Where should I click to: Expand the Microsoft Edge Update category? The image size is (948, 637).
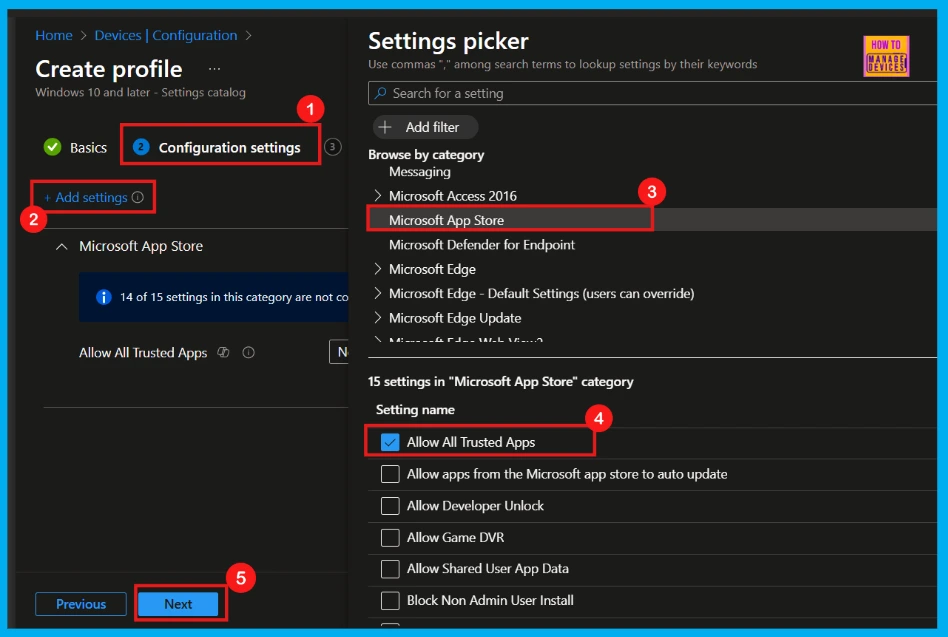378,317
